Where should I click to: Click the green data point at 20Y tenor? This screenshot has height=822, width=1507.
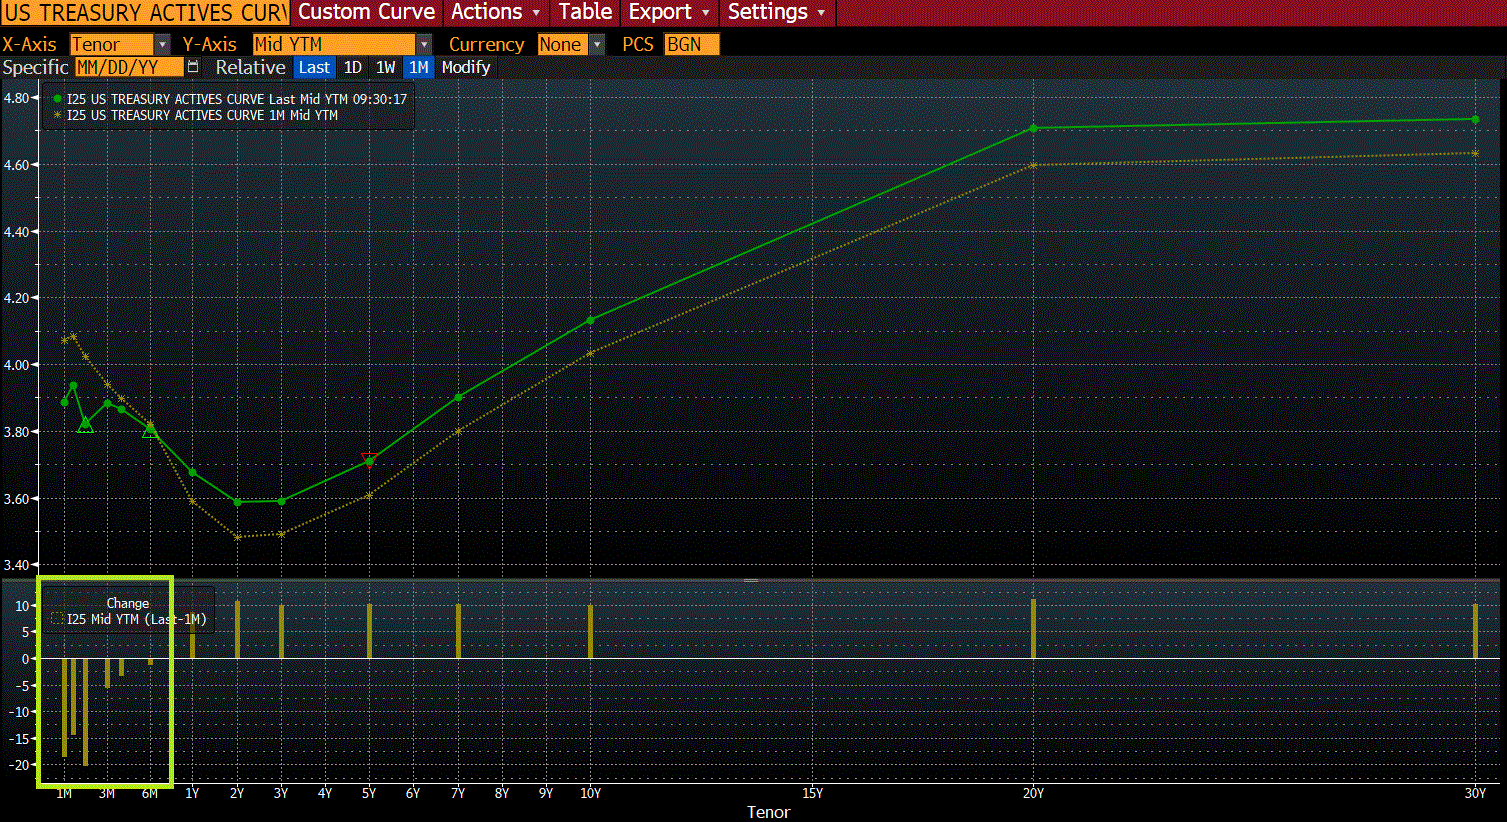[1033, 128]
